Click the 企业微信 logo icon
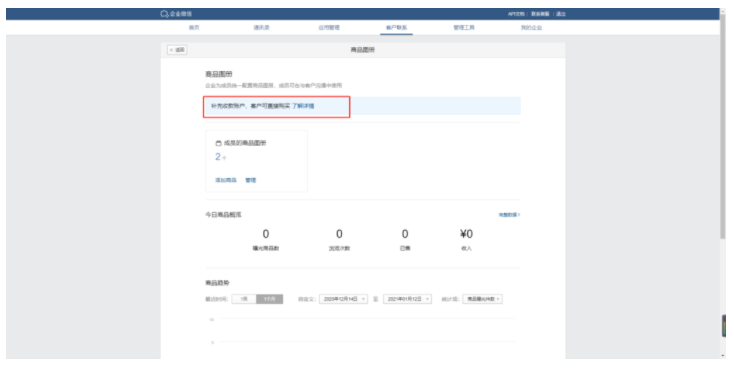The height and width of the screenshot is (372, 734). [x=164, y=14]
